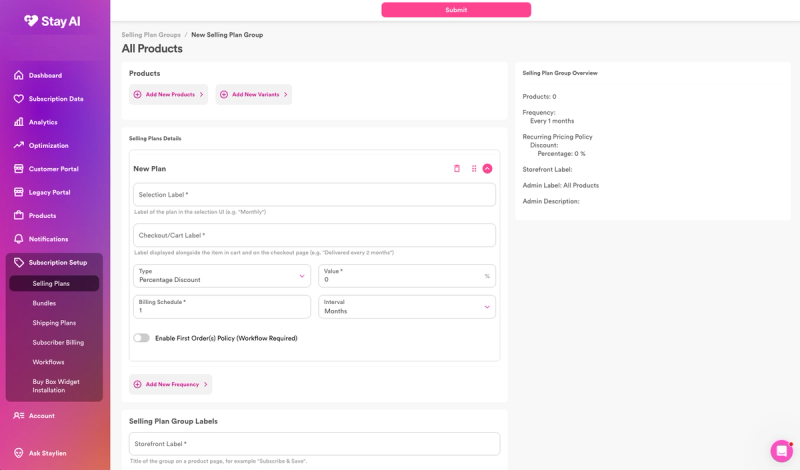Click the Analytics bar chart icon
This screenshot has width=800, height=470.
click(18, 122)
